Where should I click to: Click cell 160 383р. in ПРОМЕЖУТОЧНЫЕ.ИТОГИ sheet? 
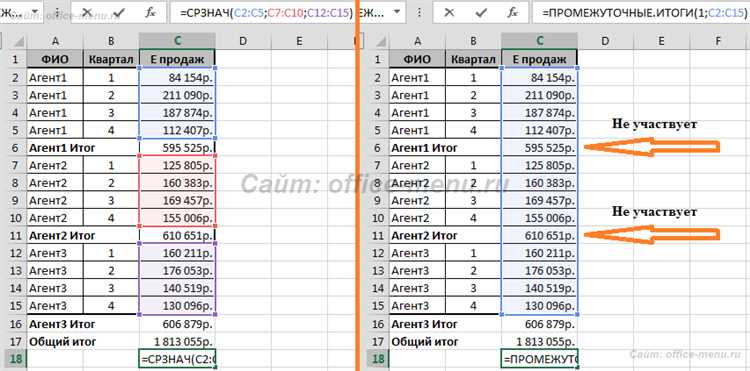coord(540,183)
